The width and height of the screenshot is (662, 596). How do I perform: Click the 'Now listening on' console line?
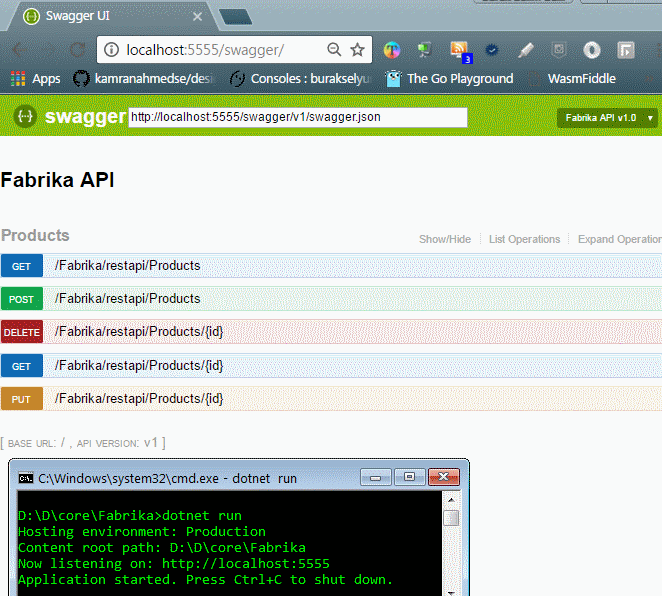click(174, 564)
